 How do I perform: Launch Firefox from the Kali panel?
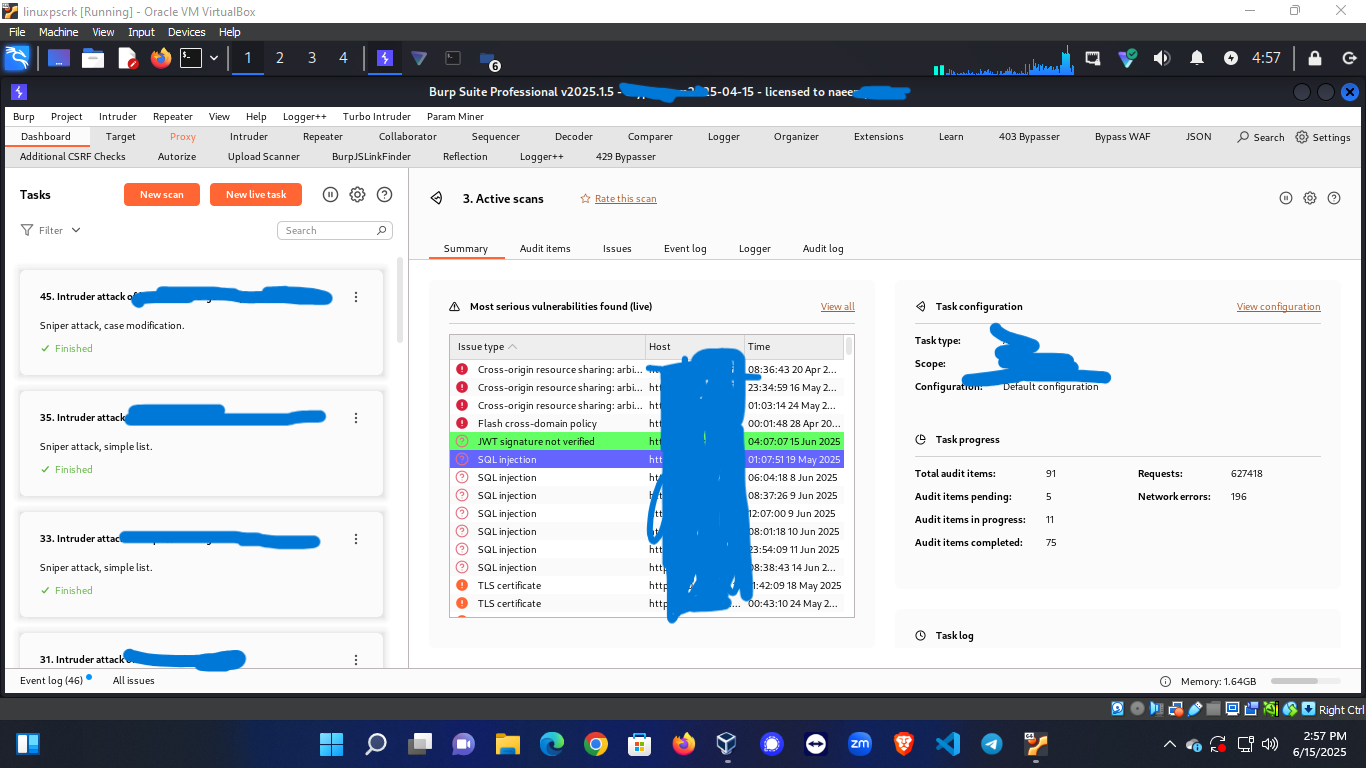(161, 58)
